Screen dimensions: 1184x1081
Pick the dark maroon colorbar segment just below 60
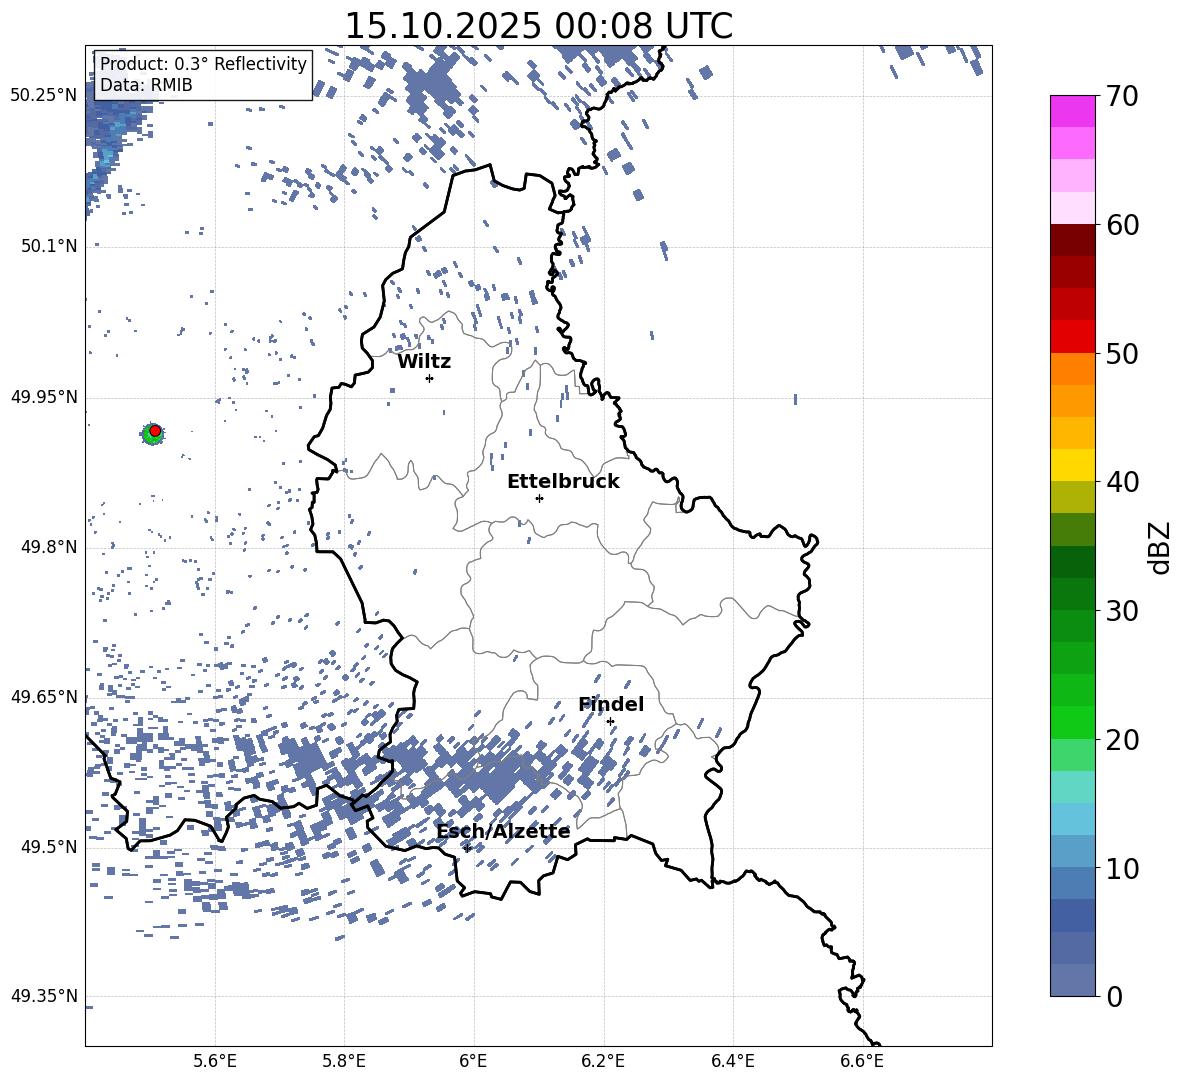[1072, 241]
